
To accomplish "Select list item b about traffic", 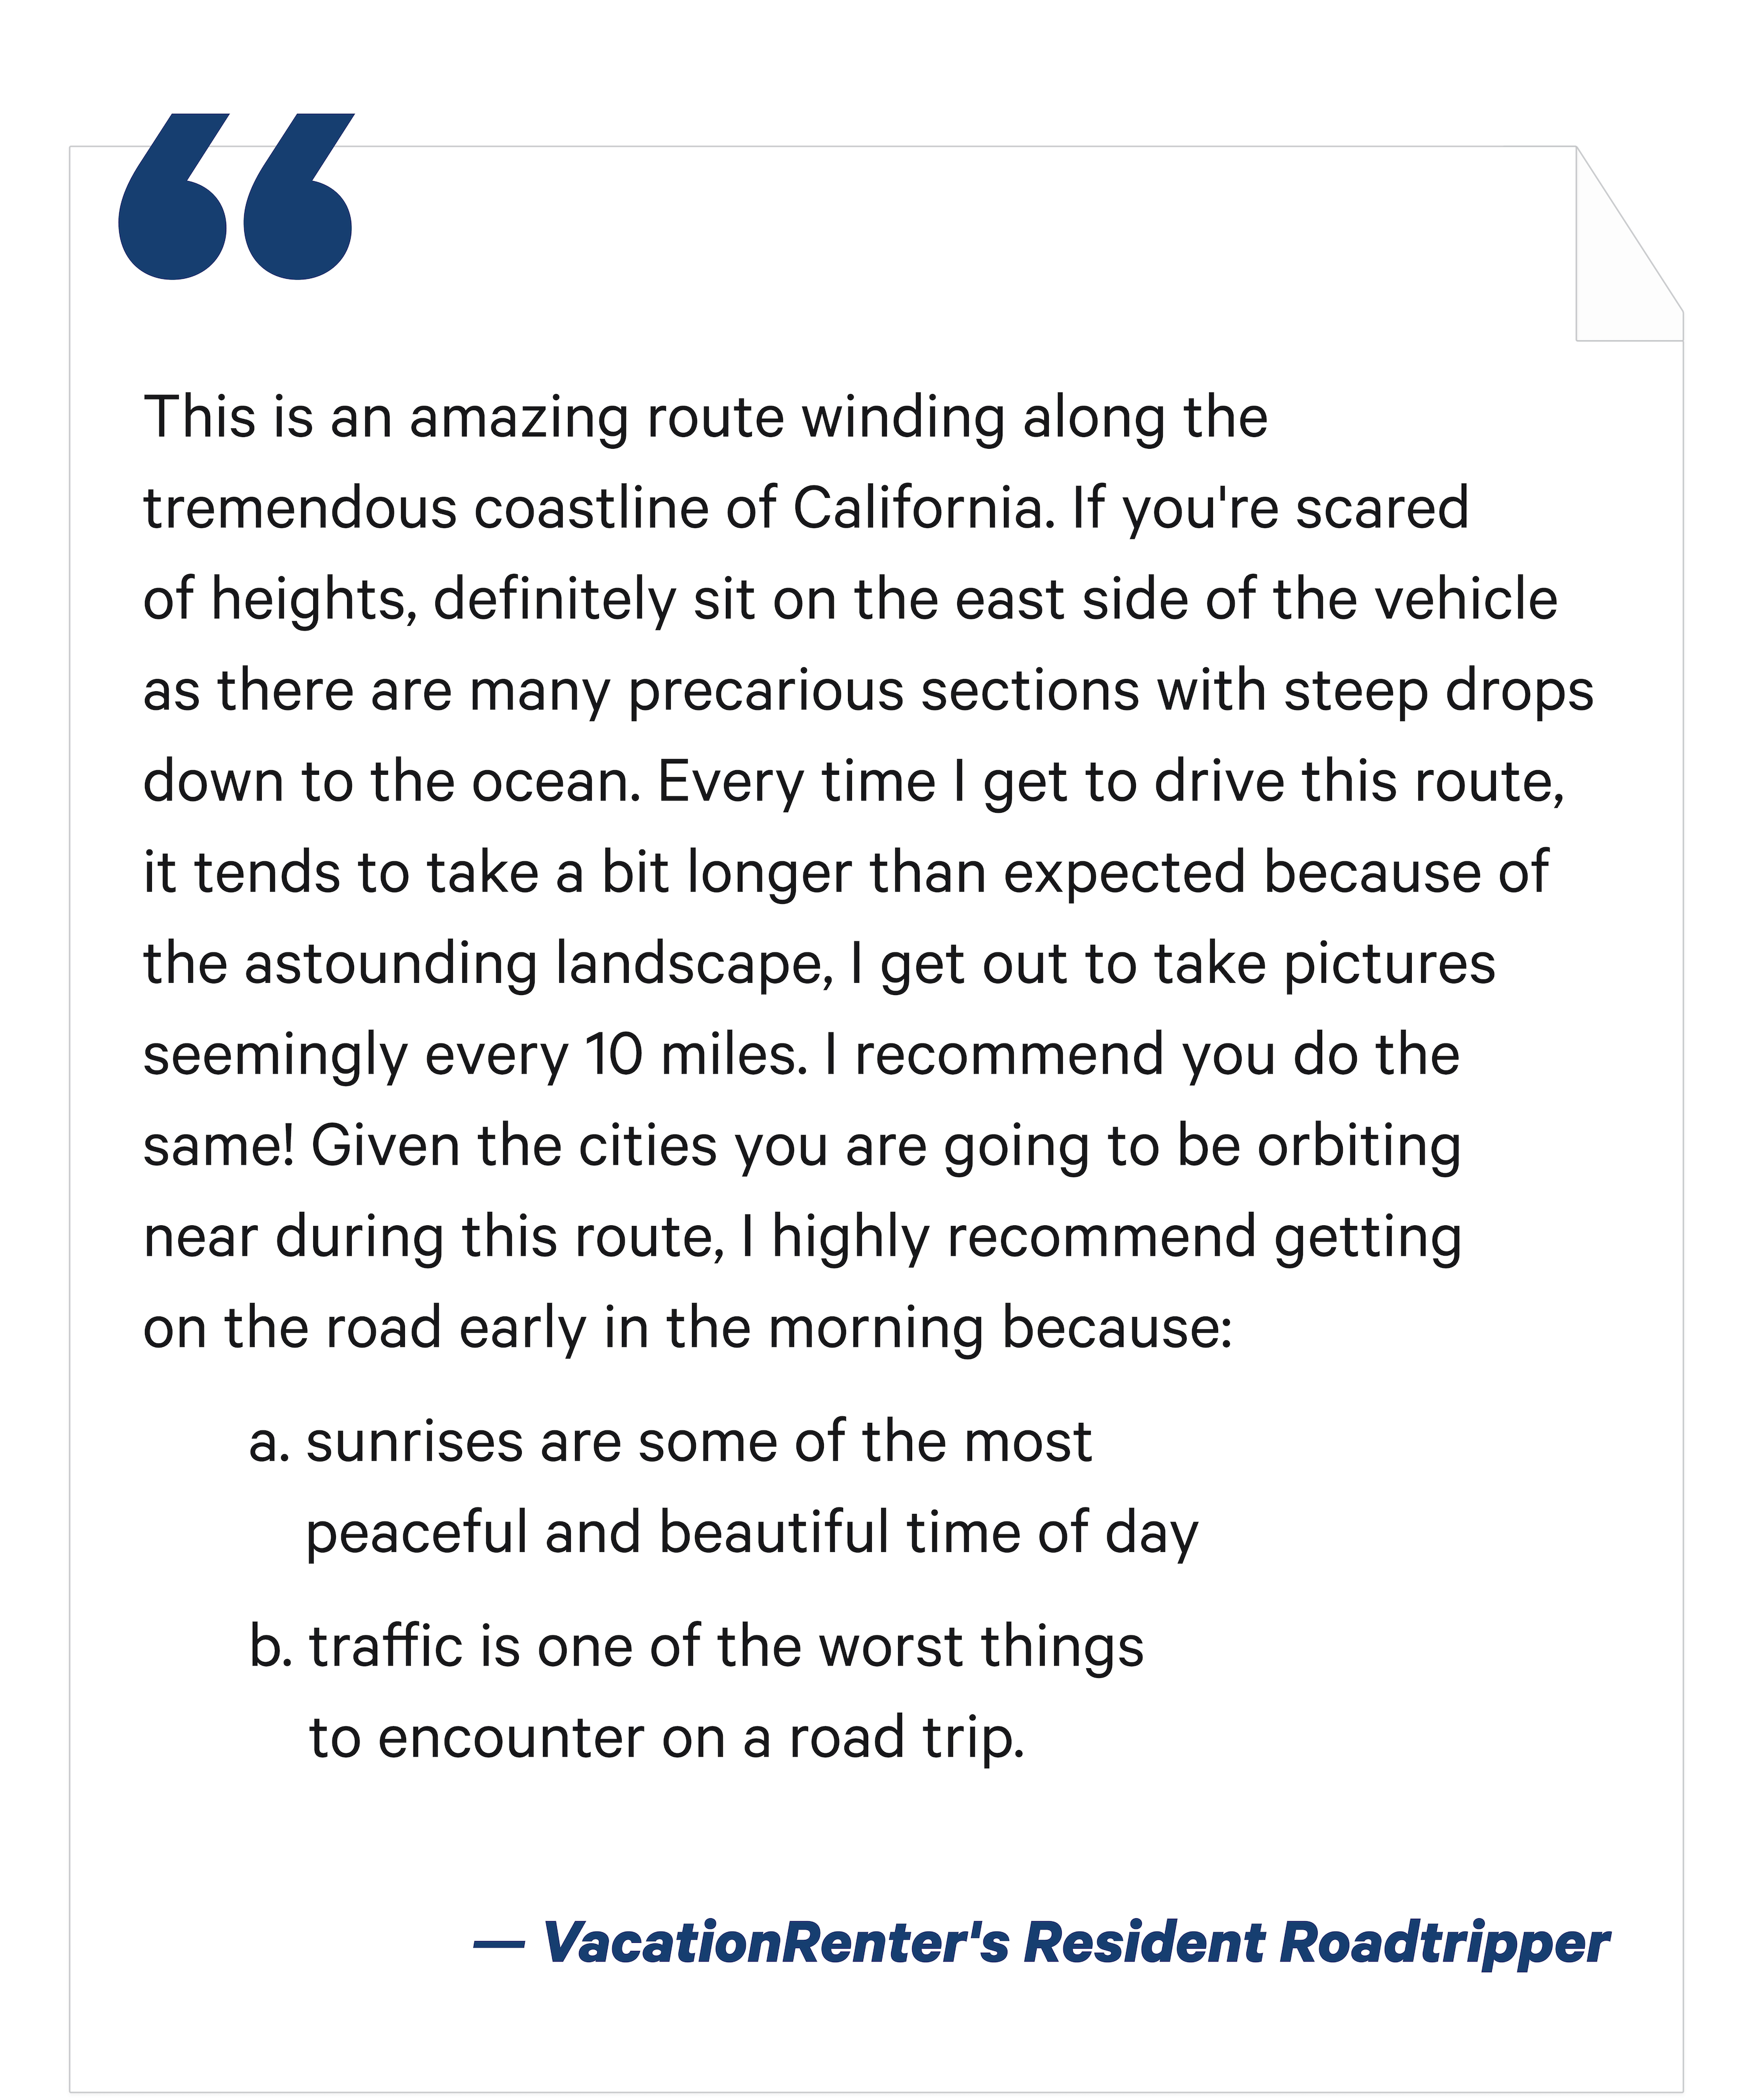I will [x=696, y=1691].
